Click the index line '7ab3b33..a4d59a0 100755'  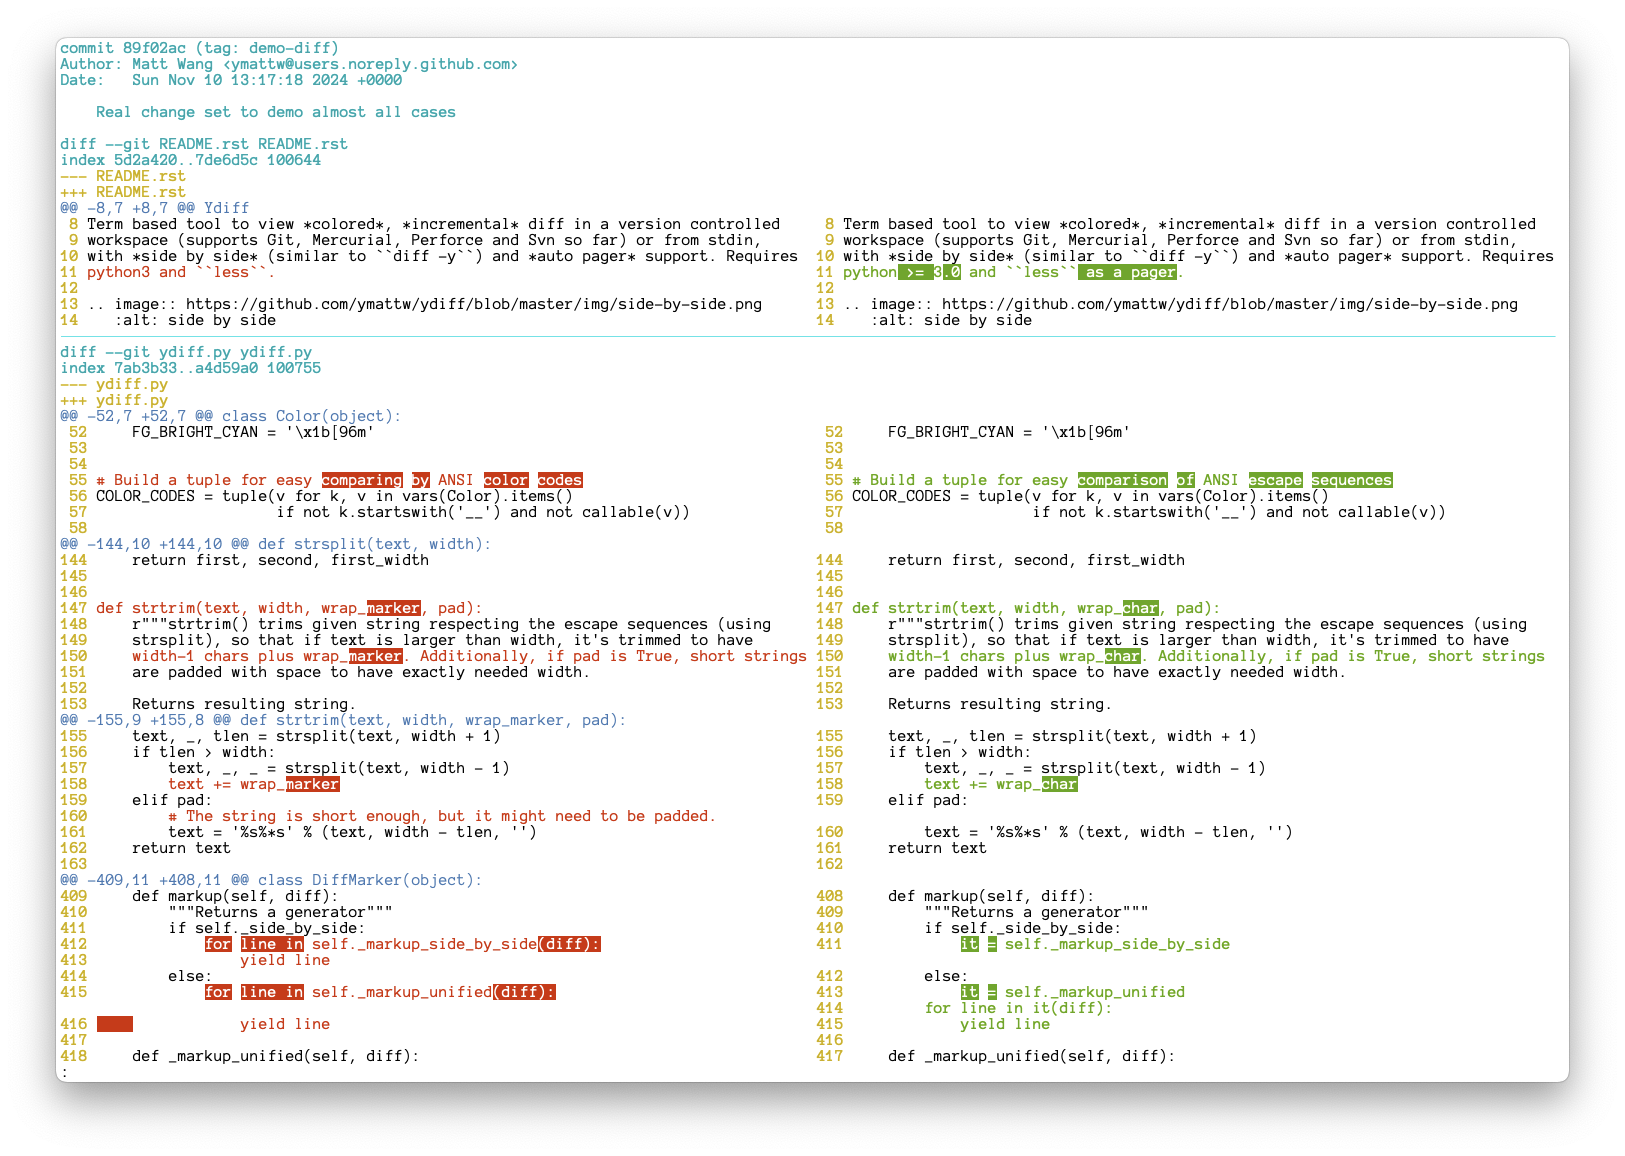pyautogui.click(x=217, y=368)
